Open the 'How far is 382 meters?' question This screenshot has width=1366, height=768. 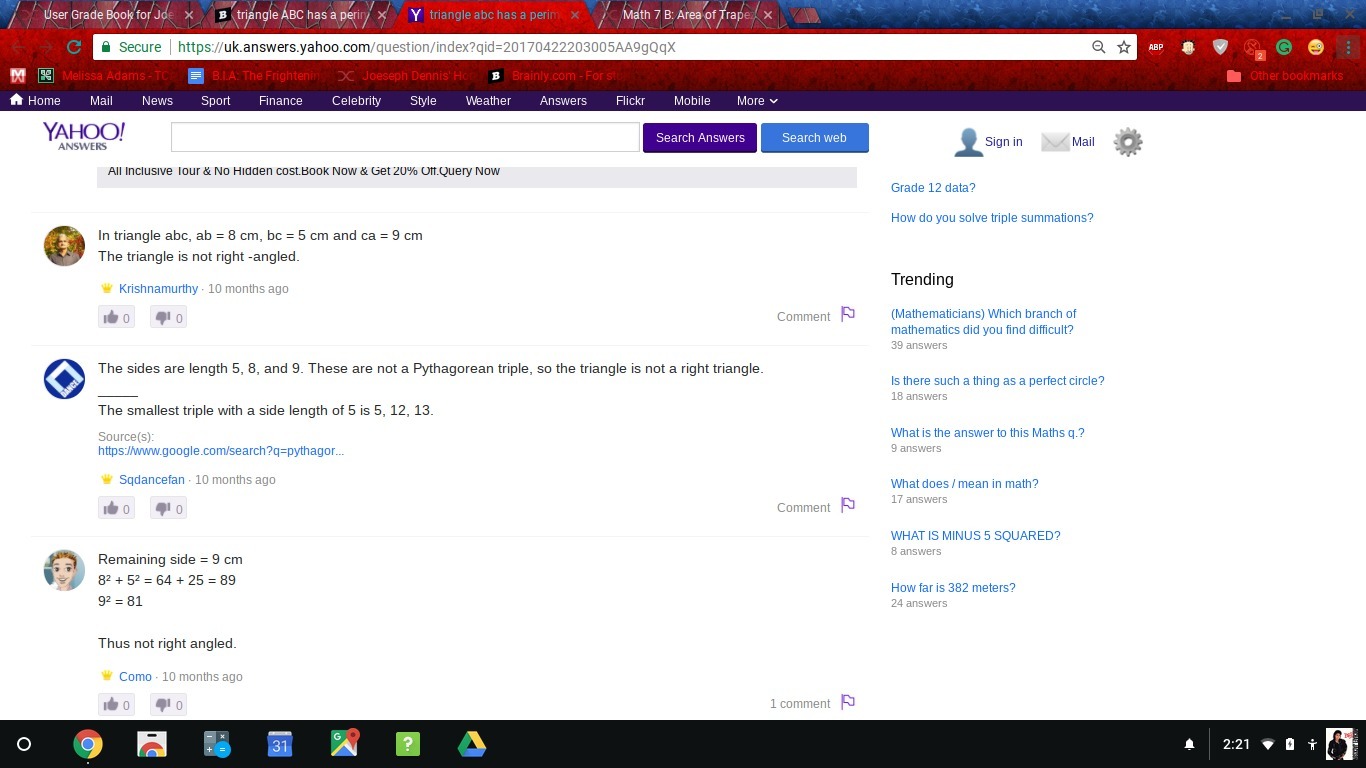coord(953,588)
